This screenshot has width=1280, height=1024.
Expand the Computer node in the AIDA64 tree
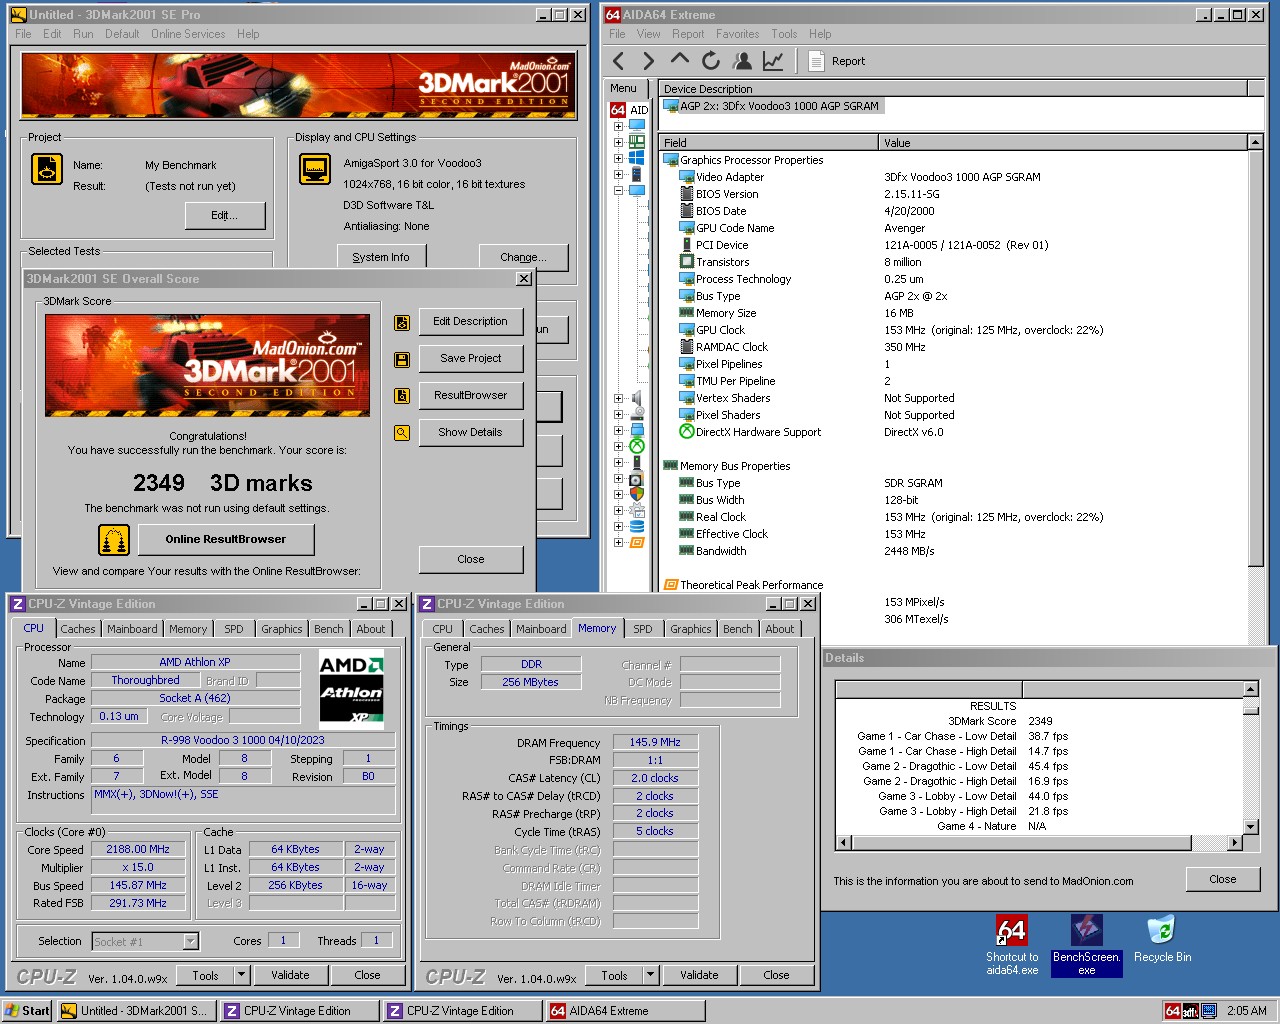point(618,126)
